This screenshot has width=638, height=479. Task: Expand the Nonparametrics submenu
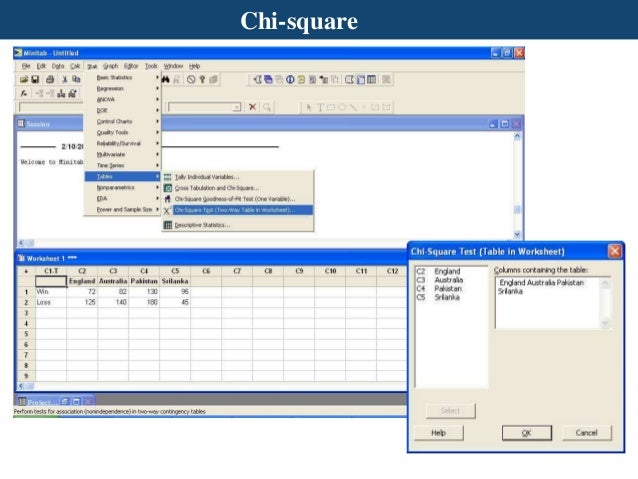point(122,188)
